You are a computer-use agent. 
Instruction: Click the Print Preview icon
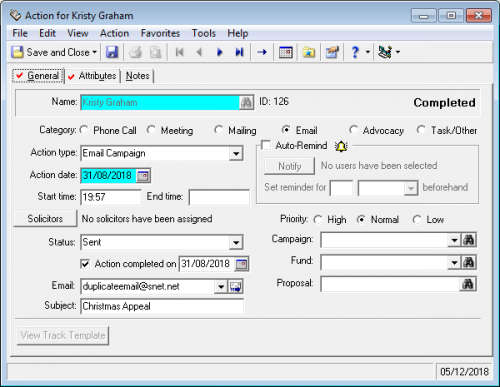155,52
